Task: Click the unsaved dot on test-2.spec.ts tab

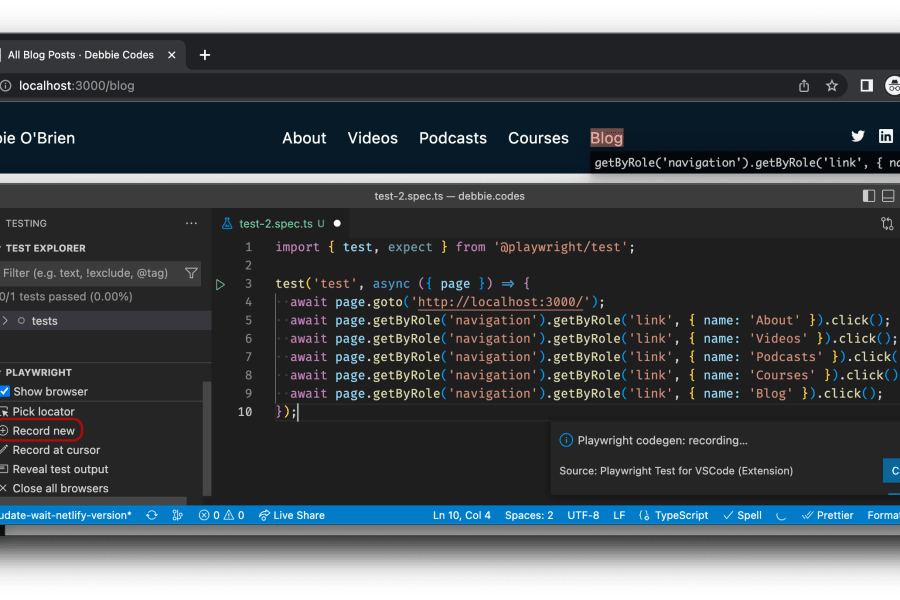Action: 337,223
